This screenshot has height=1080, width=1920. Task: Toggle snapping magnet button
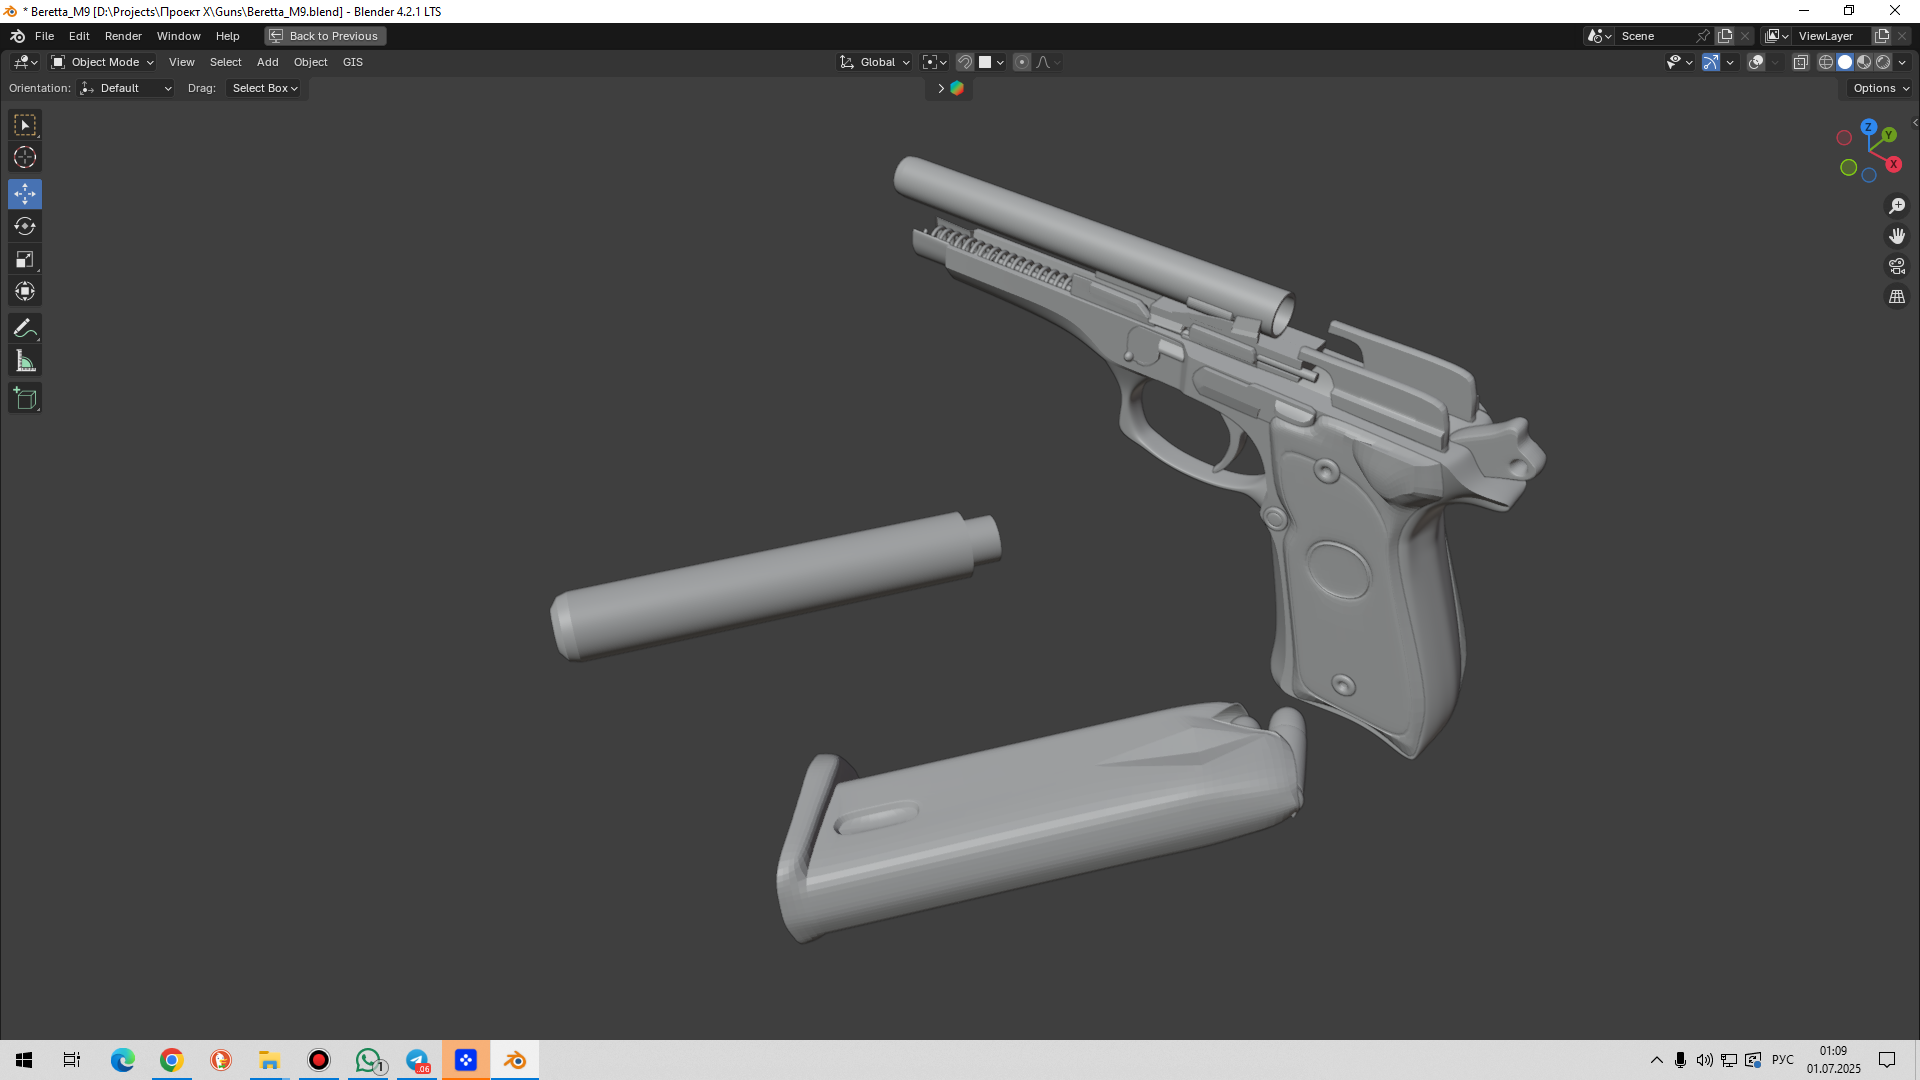[x=964, y=62]
